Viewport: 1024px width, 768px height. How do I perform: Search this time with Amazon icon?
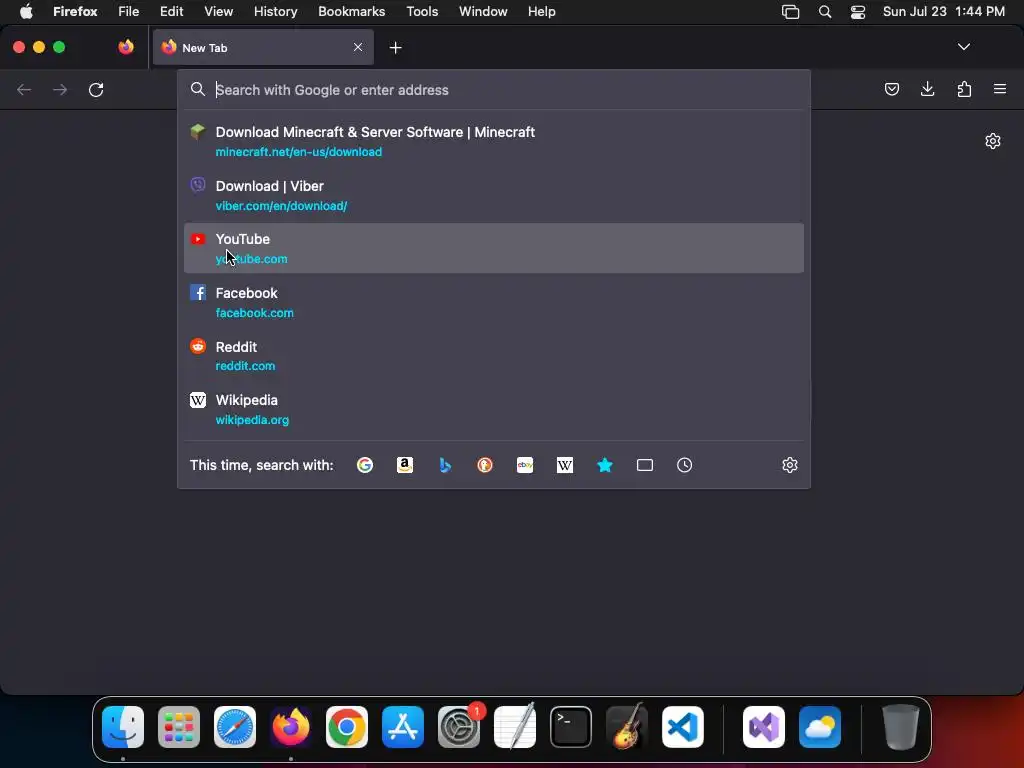tap(405, 465)
